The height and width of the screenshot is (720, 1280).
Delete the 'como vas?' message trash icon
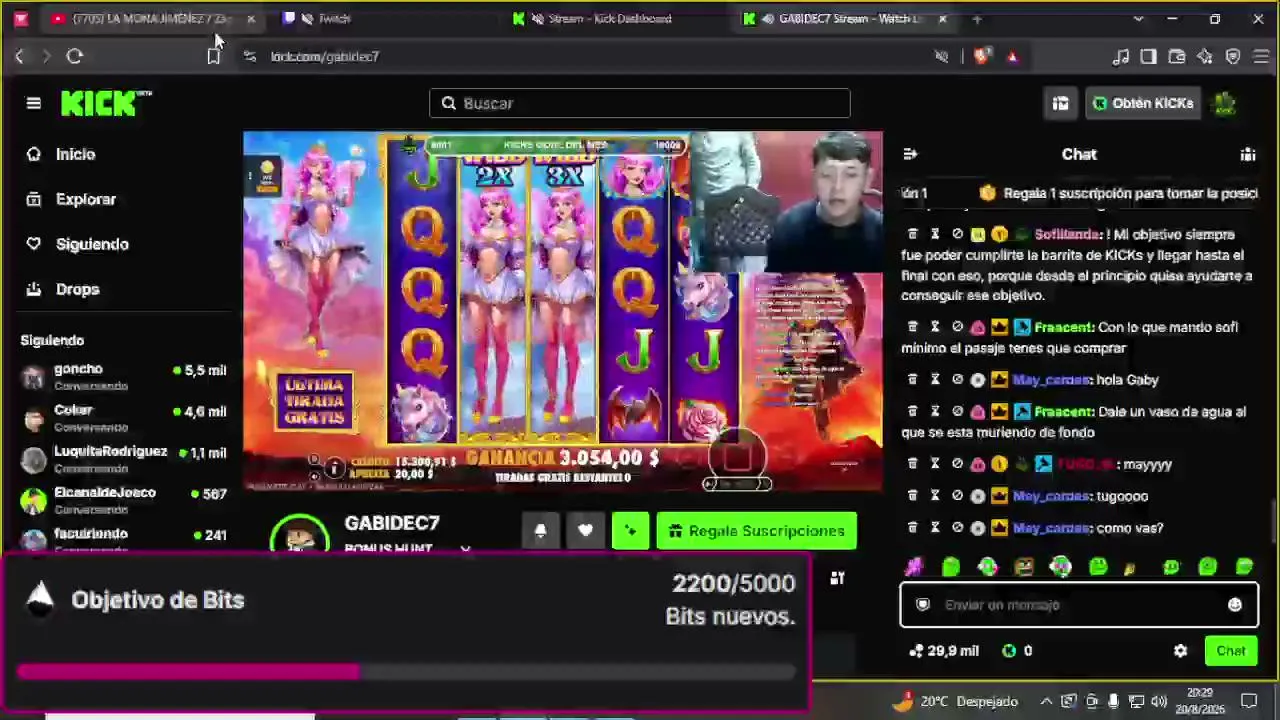(912, 528)
